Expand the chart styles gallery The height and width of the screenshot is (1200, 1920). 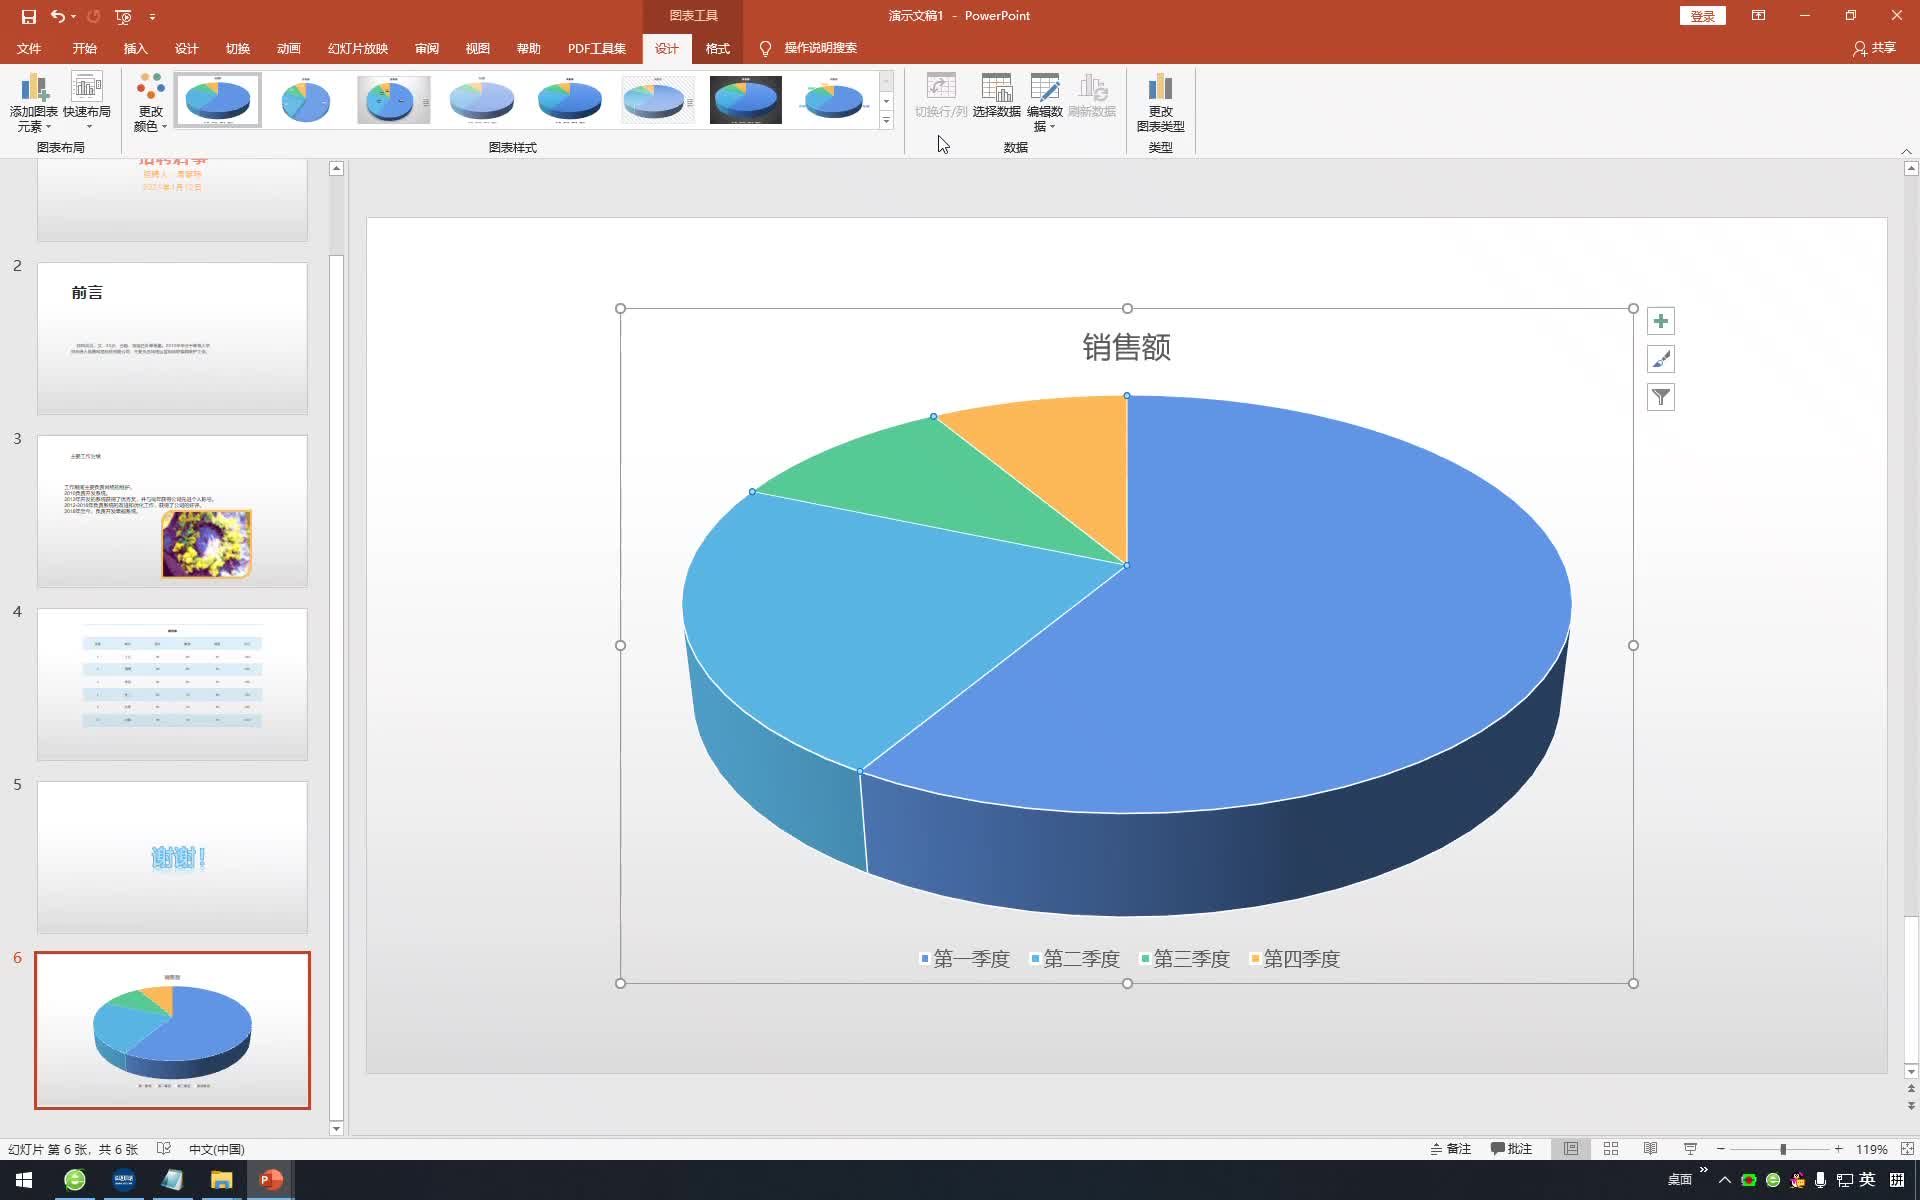point(886,120)
